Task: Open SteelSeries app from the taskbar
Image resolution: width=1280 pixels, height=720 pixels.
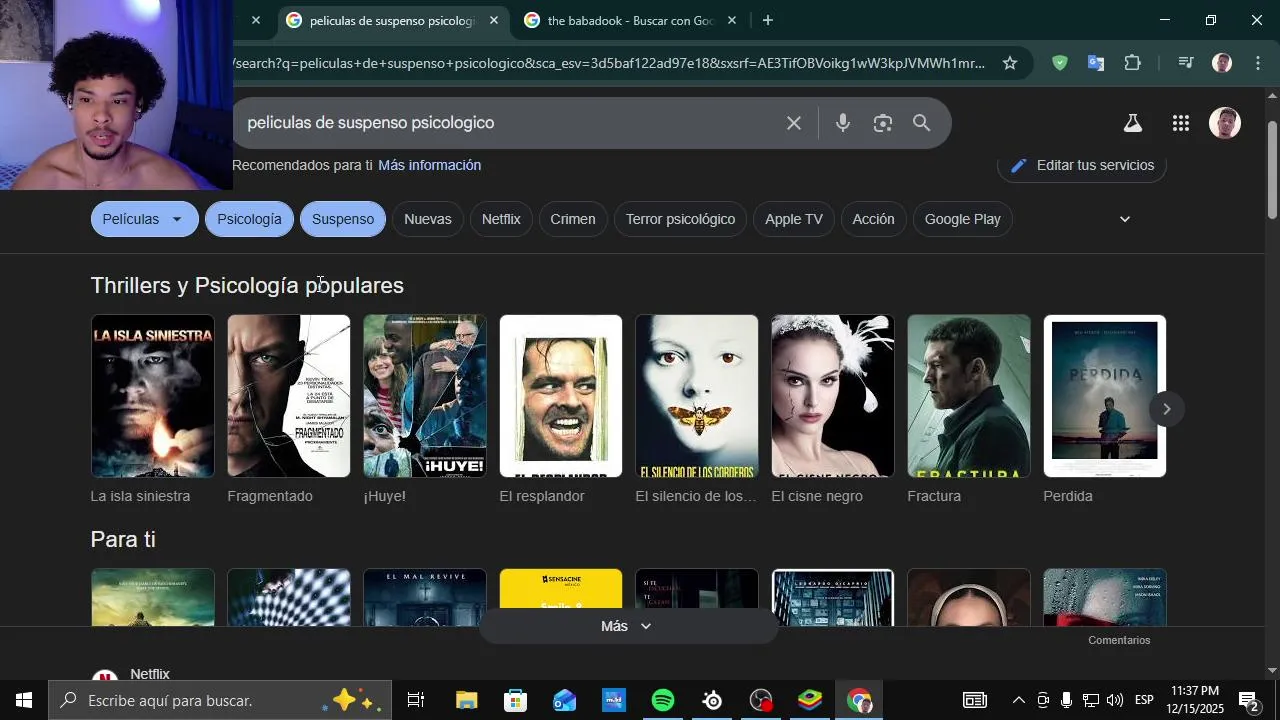Action: click(x=712, y=701)
